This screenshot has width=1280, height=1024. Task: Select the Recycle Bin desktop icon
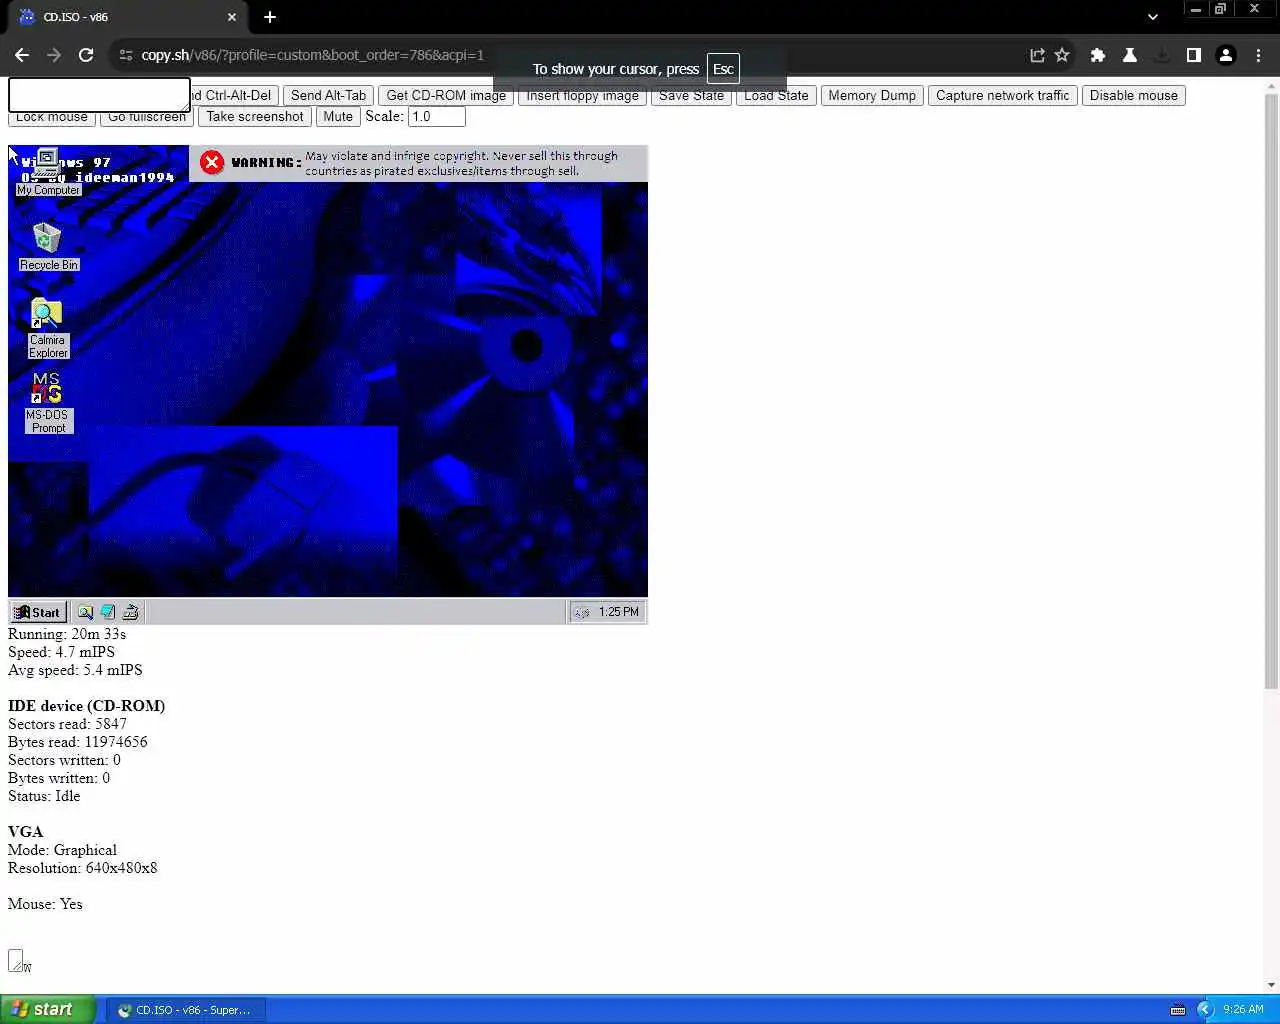click(x=48, y=247)
